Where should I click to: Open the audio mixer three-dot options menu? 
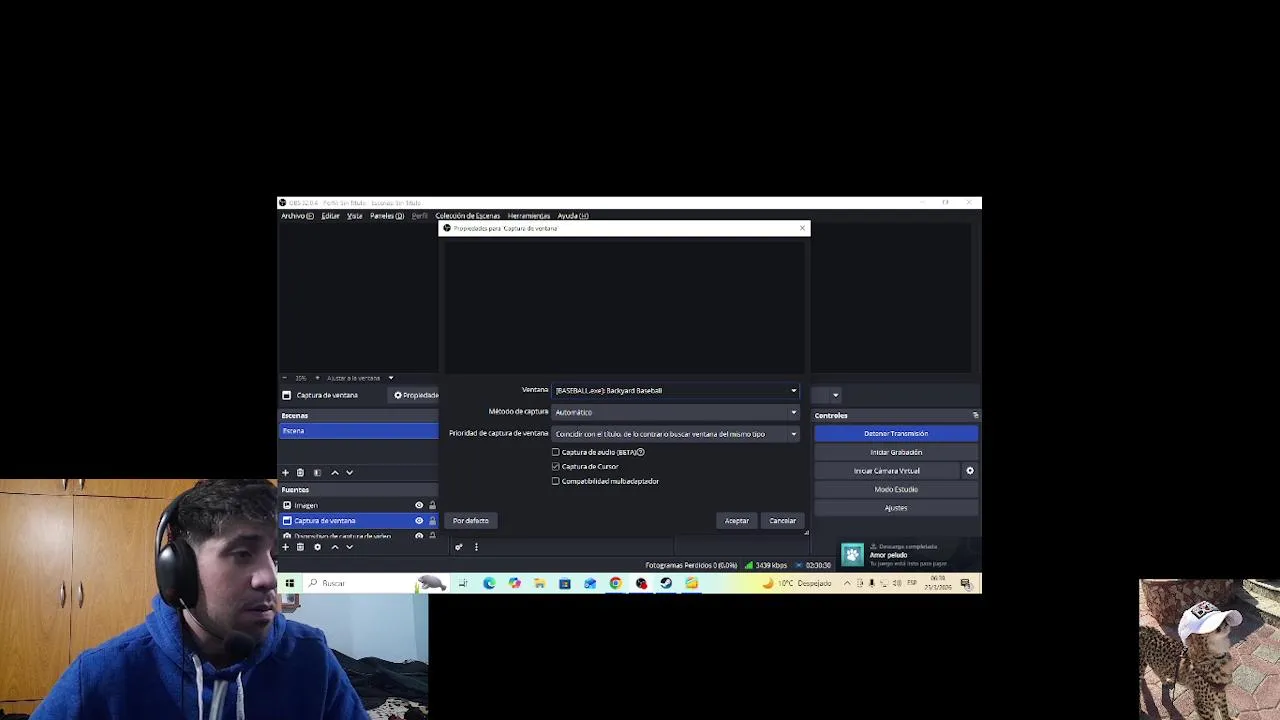476,547
